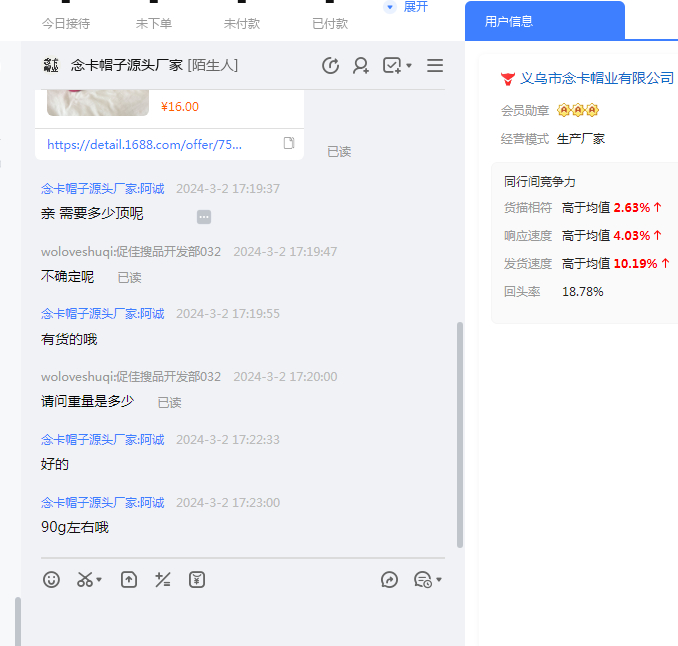Open the hamburger menu in chat header
Image resolution: width=678 pixels, height=646 pixels.
pos(435,66)
